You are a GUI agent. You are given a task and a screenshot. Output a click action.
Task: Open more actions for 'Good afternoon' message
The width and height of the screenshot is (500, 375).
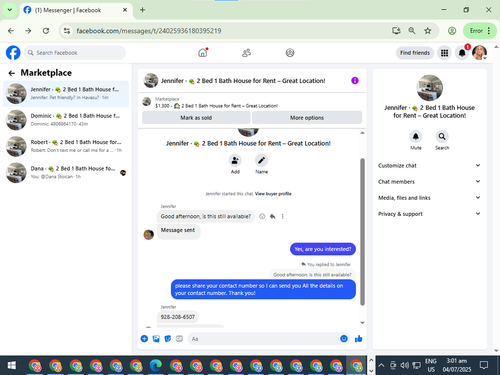[282, 216]
